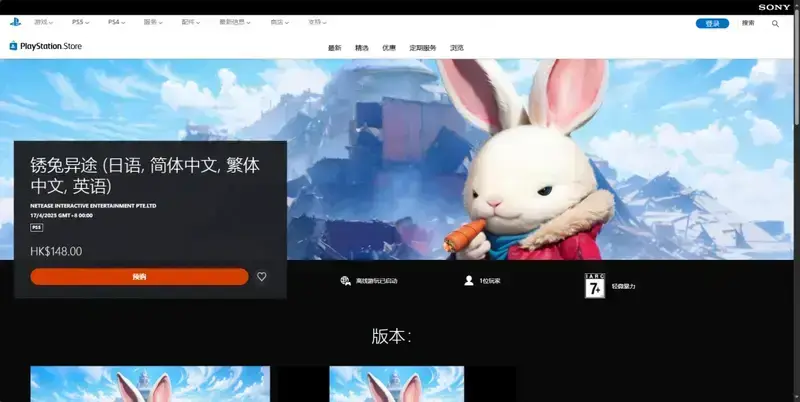Click the Sony logo in top right
This screenshot has height=402, width=800.
[x=774, y=7]
